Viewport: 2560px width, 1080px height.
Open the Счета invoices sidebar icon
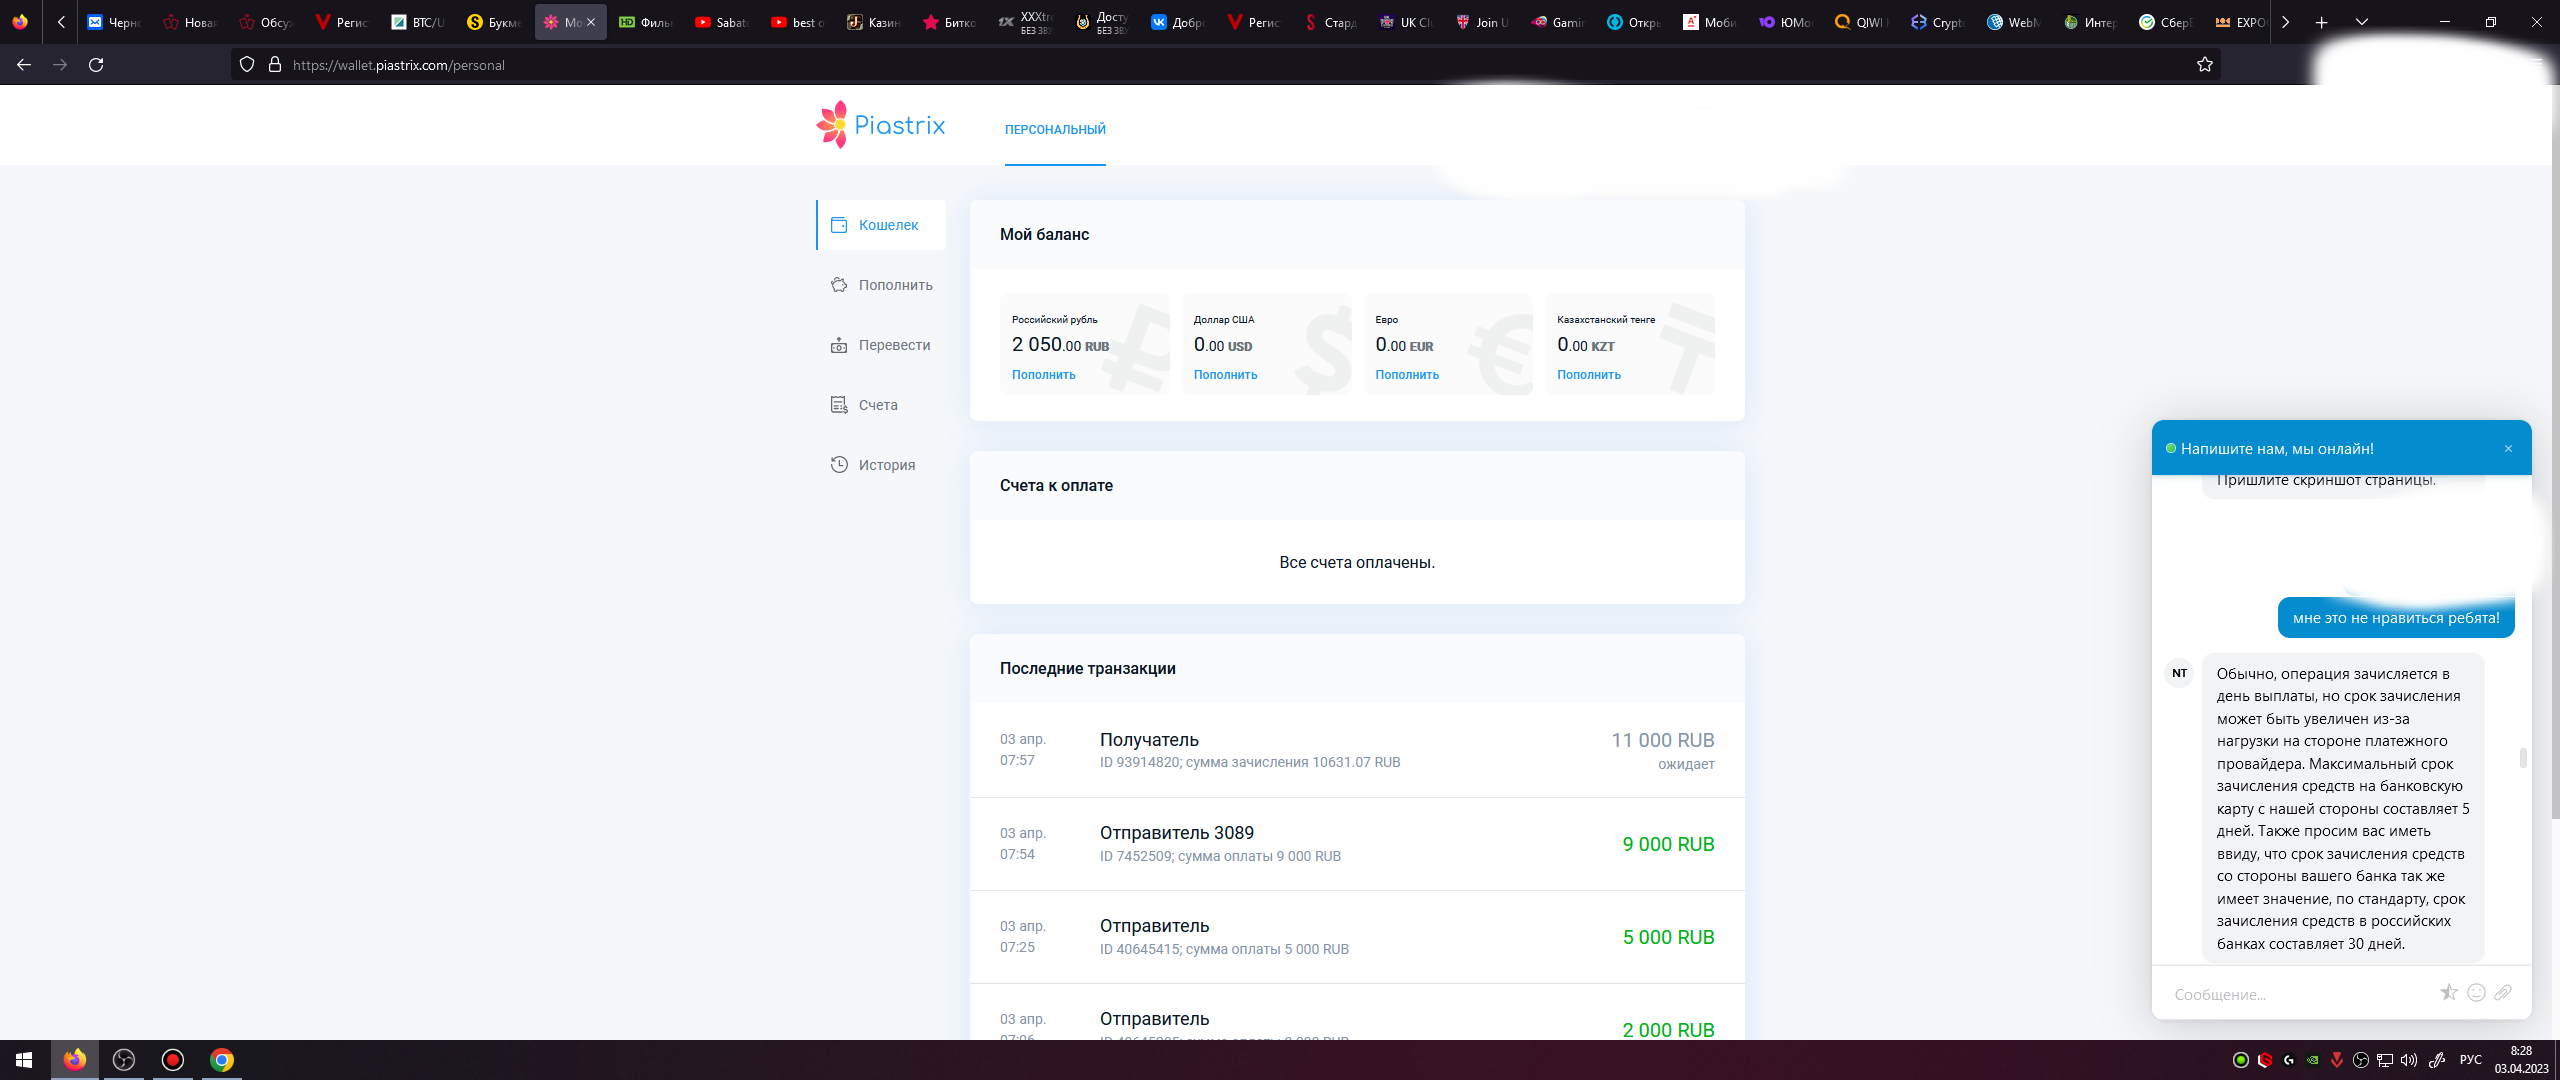[x=839, y=405]
